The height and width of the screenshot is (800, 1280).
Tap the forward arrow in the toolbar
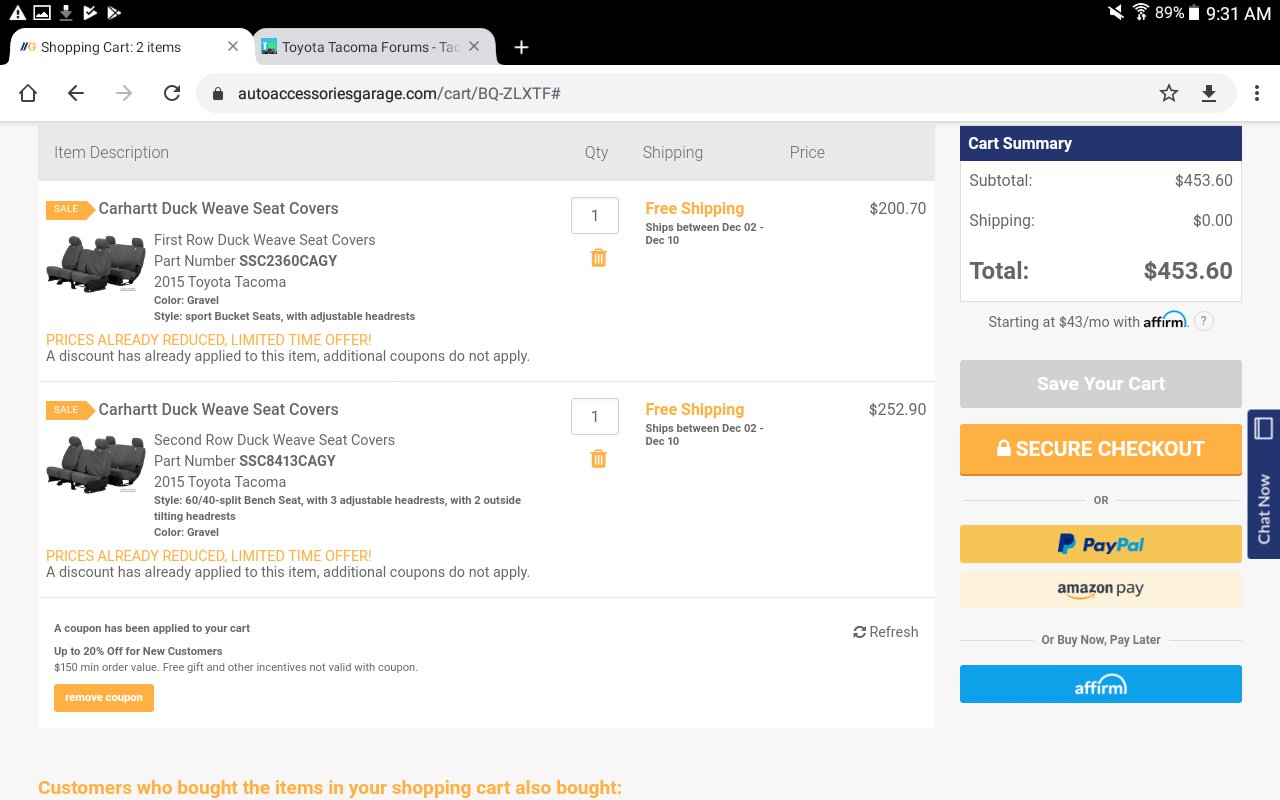(124, 93)
